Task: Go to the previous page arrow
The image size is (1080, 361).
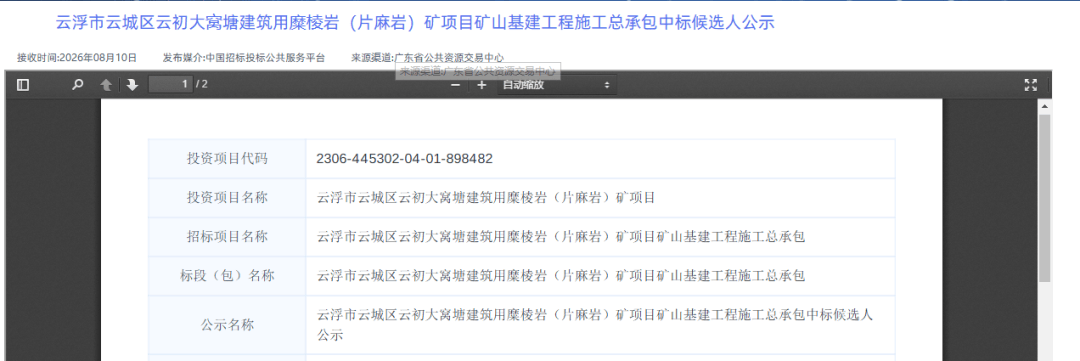Action: (x=106, y=85)
